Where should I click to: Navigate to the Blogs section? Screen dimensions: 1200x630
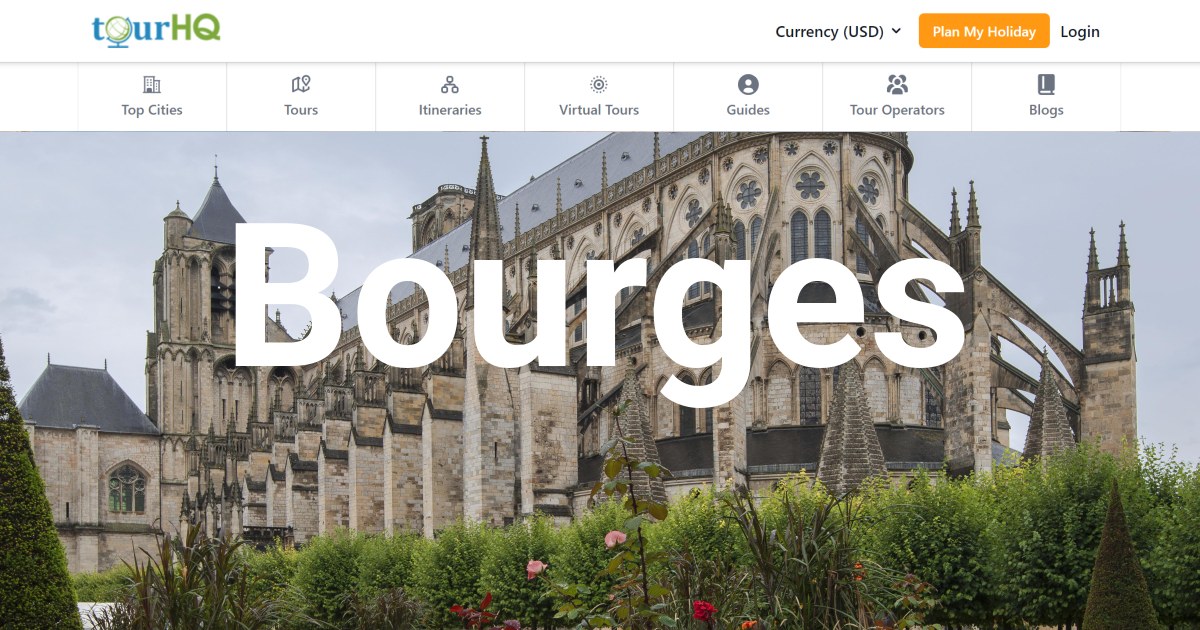point(1045,110)
